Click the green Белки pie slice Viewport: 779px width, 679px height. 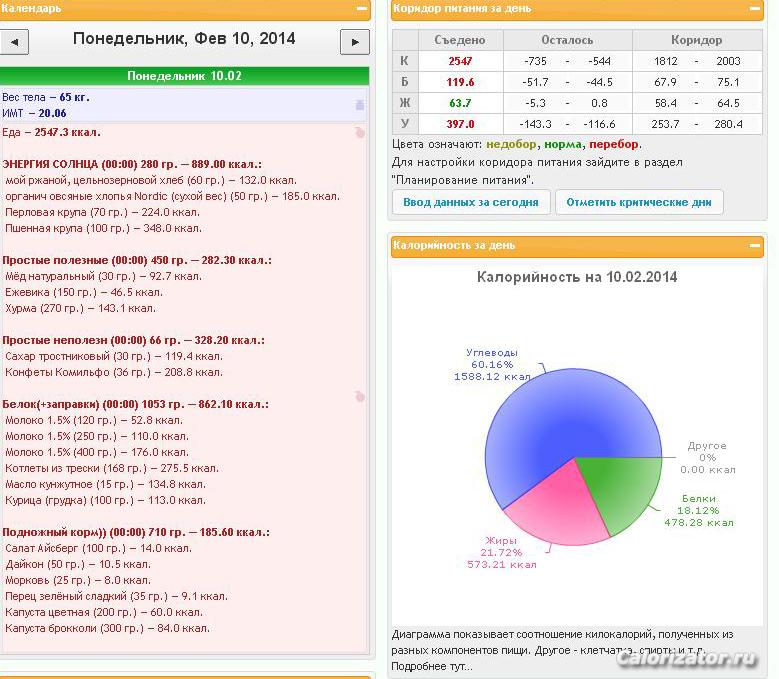pyautogui.click(x=621, y=487)
